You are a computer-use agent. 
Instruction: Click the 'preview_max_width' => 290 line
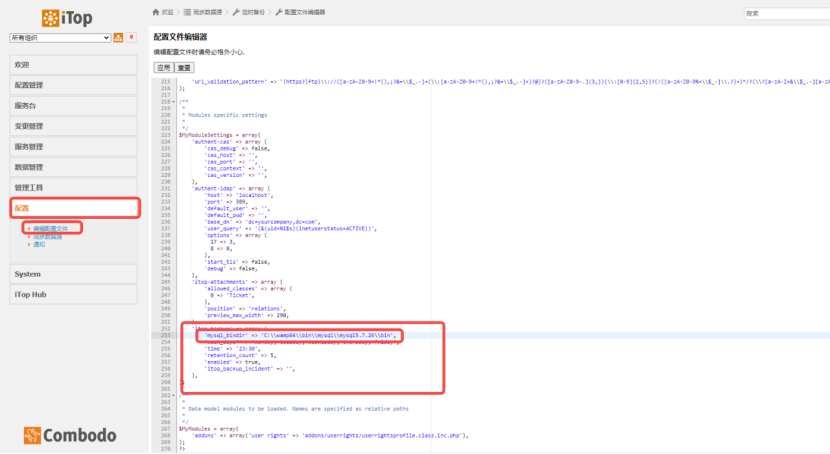[247, 315]
